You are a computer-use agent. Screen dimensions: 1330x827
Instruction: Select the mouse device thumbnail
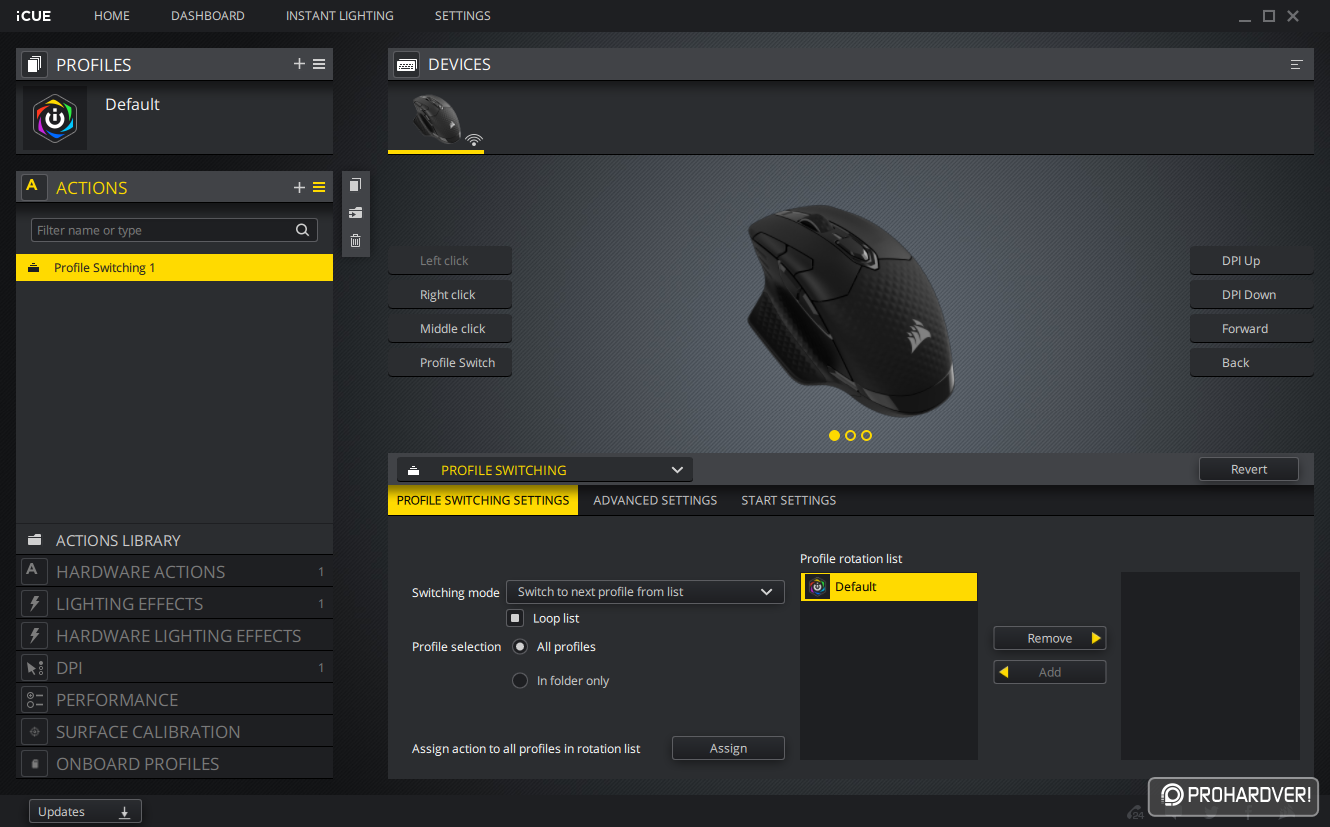436,120
